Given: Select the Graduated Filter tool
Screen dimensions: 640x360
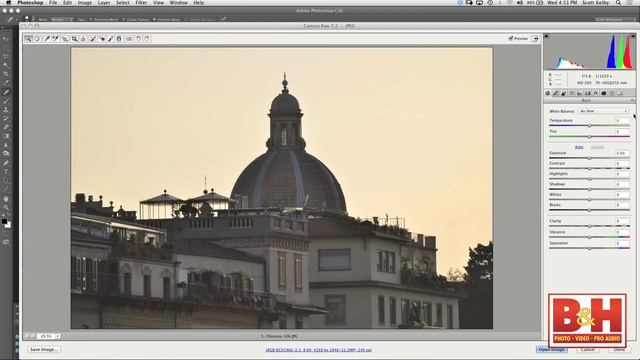Looking at the screenshot, I should [x=119, y=39].
